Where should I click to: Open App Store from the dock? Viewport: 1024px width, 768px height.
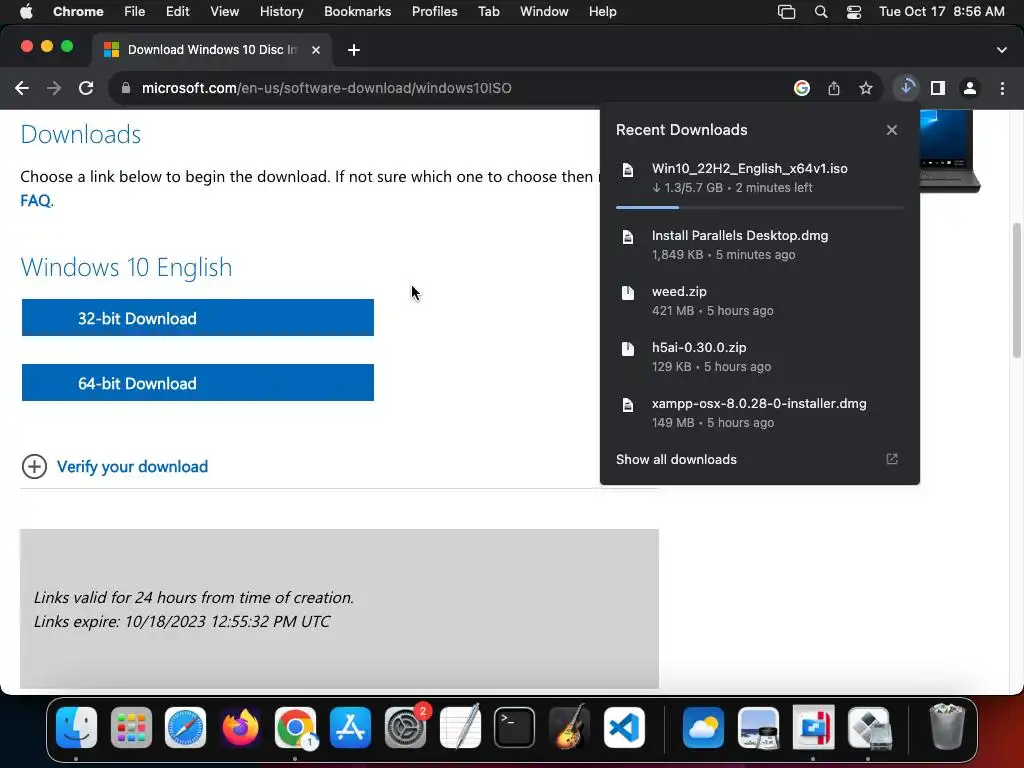pyautogui.click(x=351, y=728)
